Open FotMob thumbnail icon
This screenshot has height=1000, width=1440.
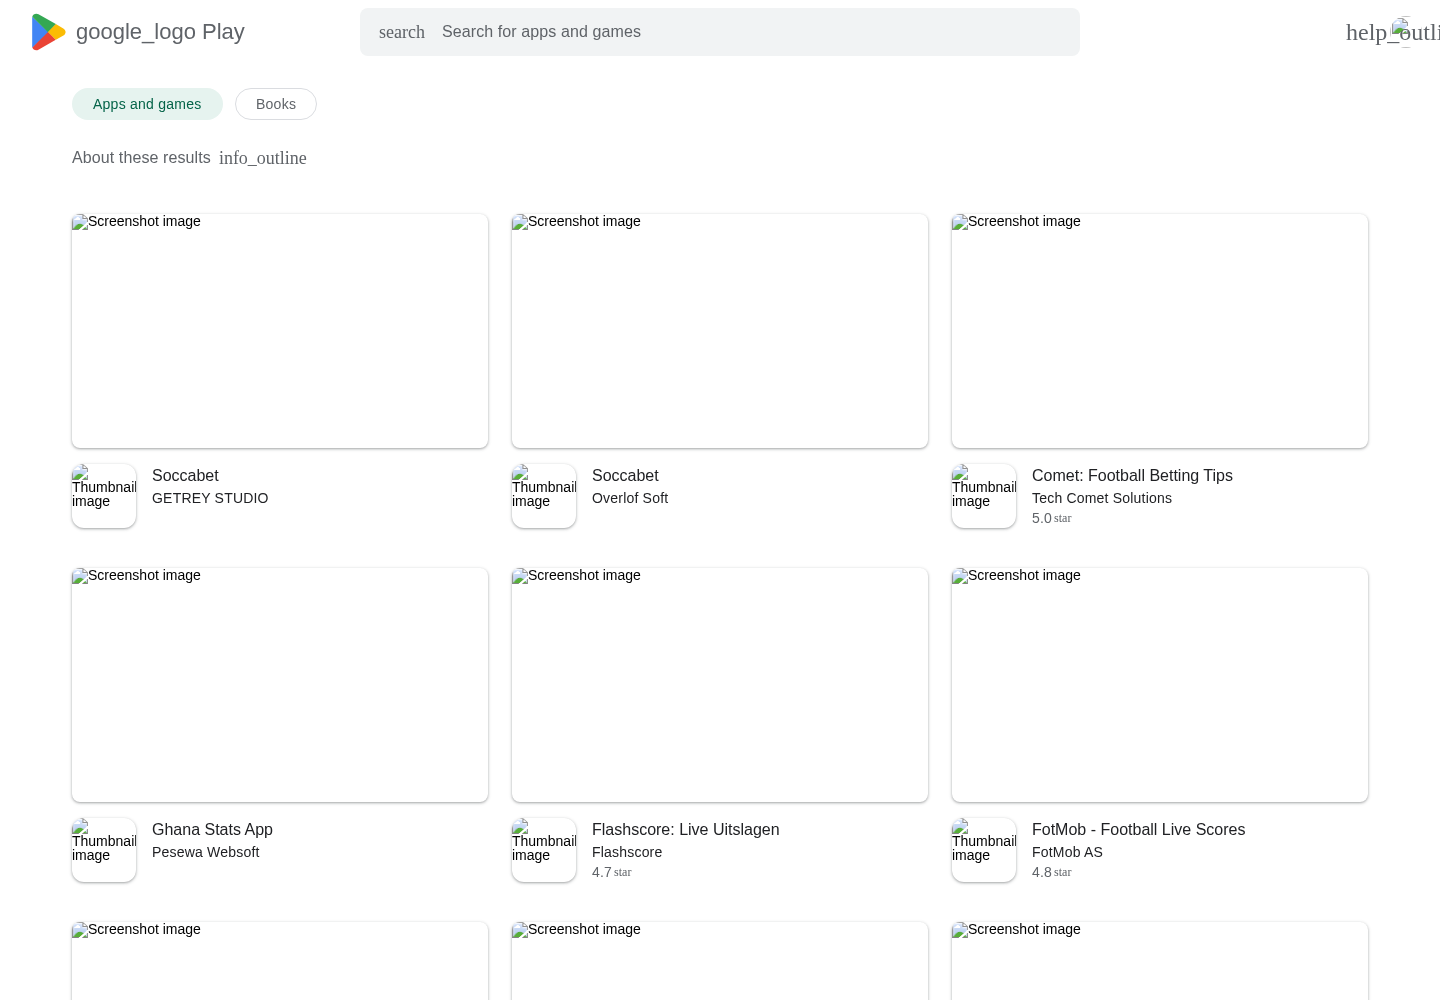coord(984,850)
